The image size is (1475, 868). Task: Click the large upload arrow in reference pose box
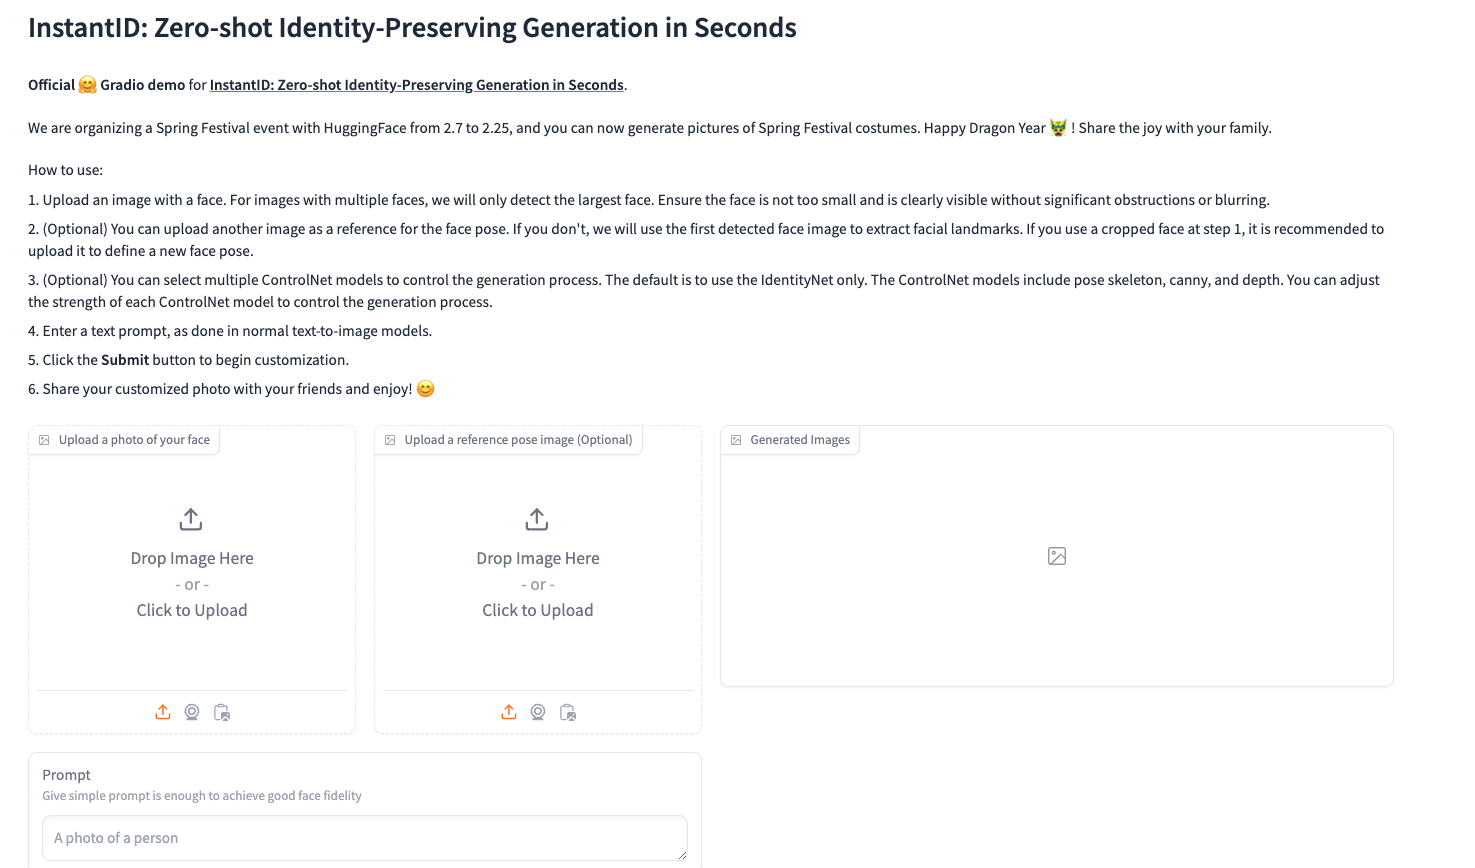tap(537, 519)
